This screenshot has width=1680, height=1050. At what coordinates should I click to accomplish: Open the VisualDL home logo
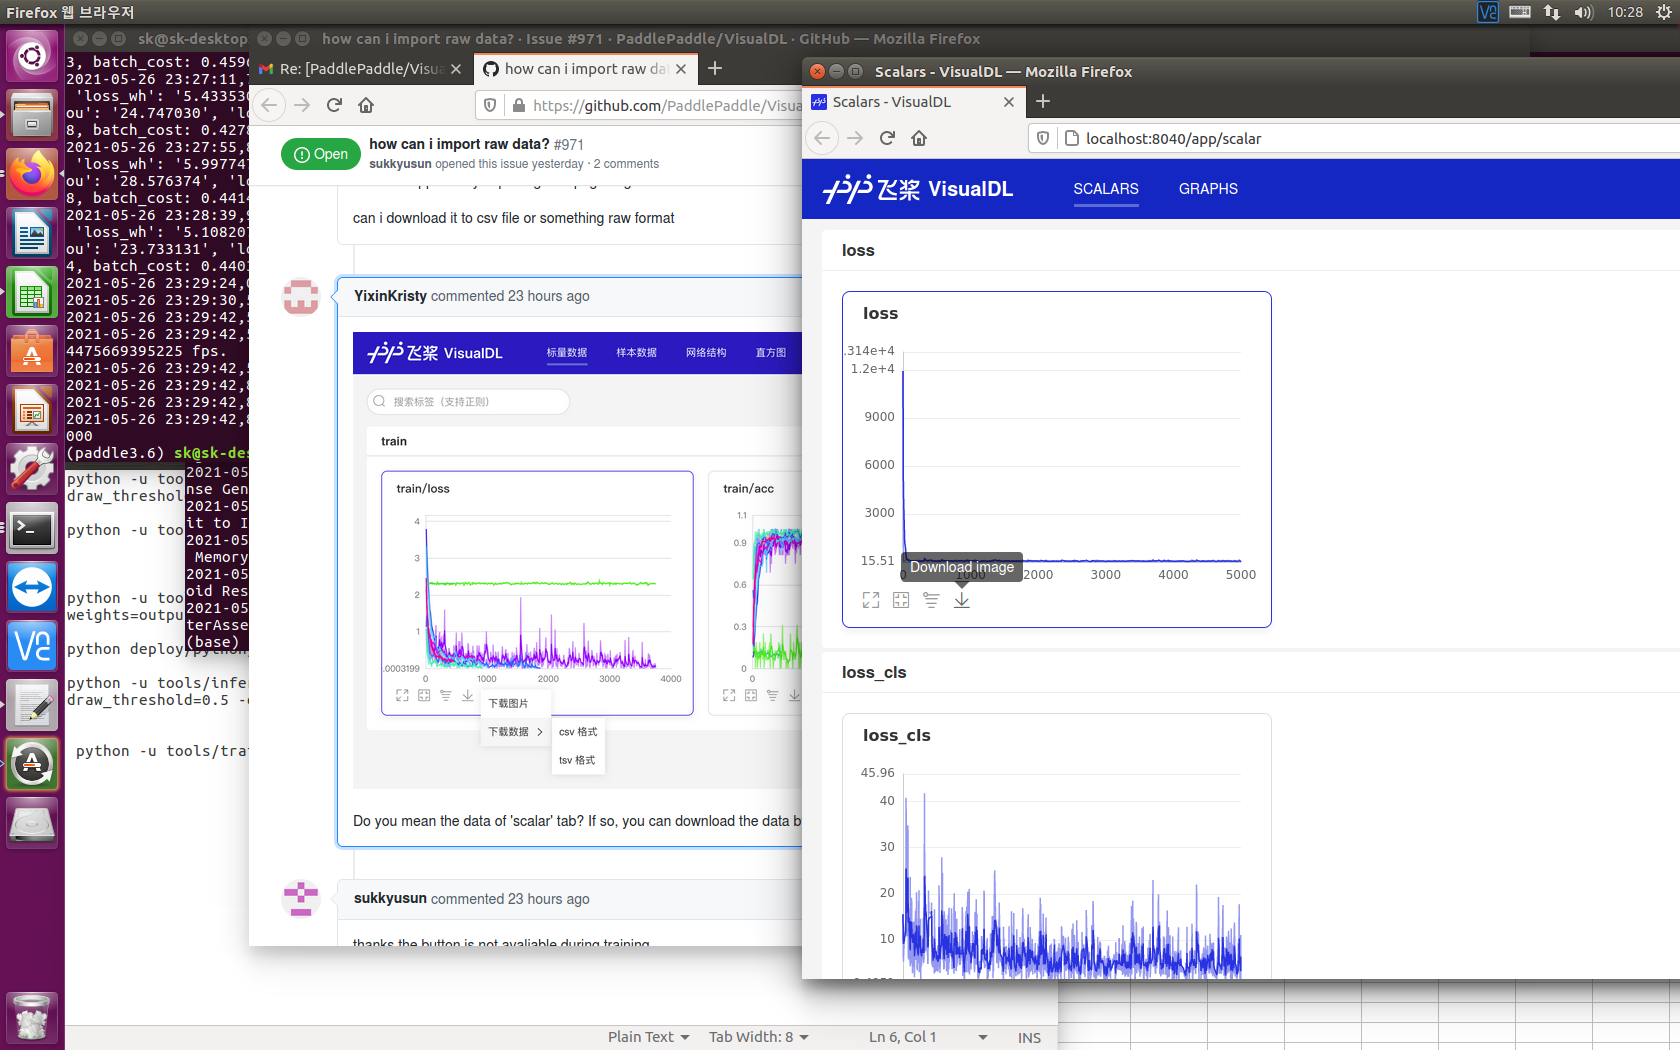(919, 189)
